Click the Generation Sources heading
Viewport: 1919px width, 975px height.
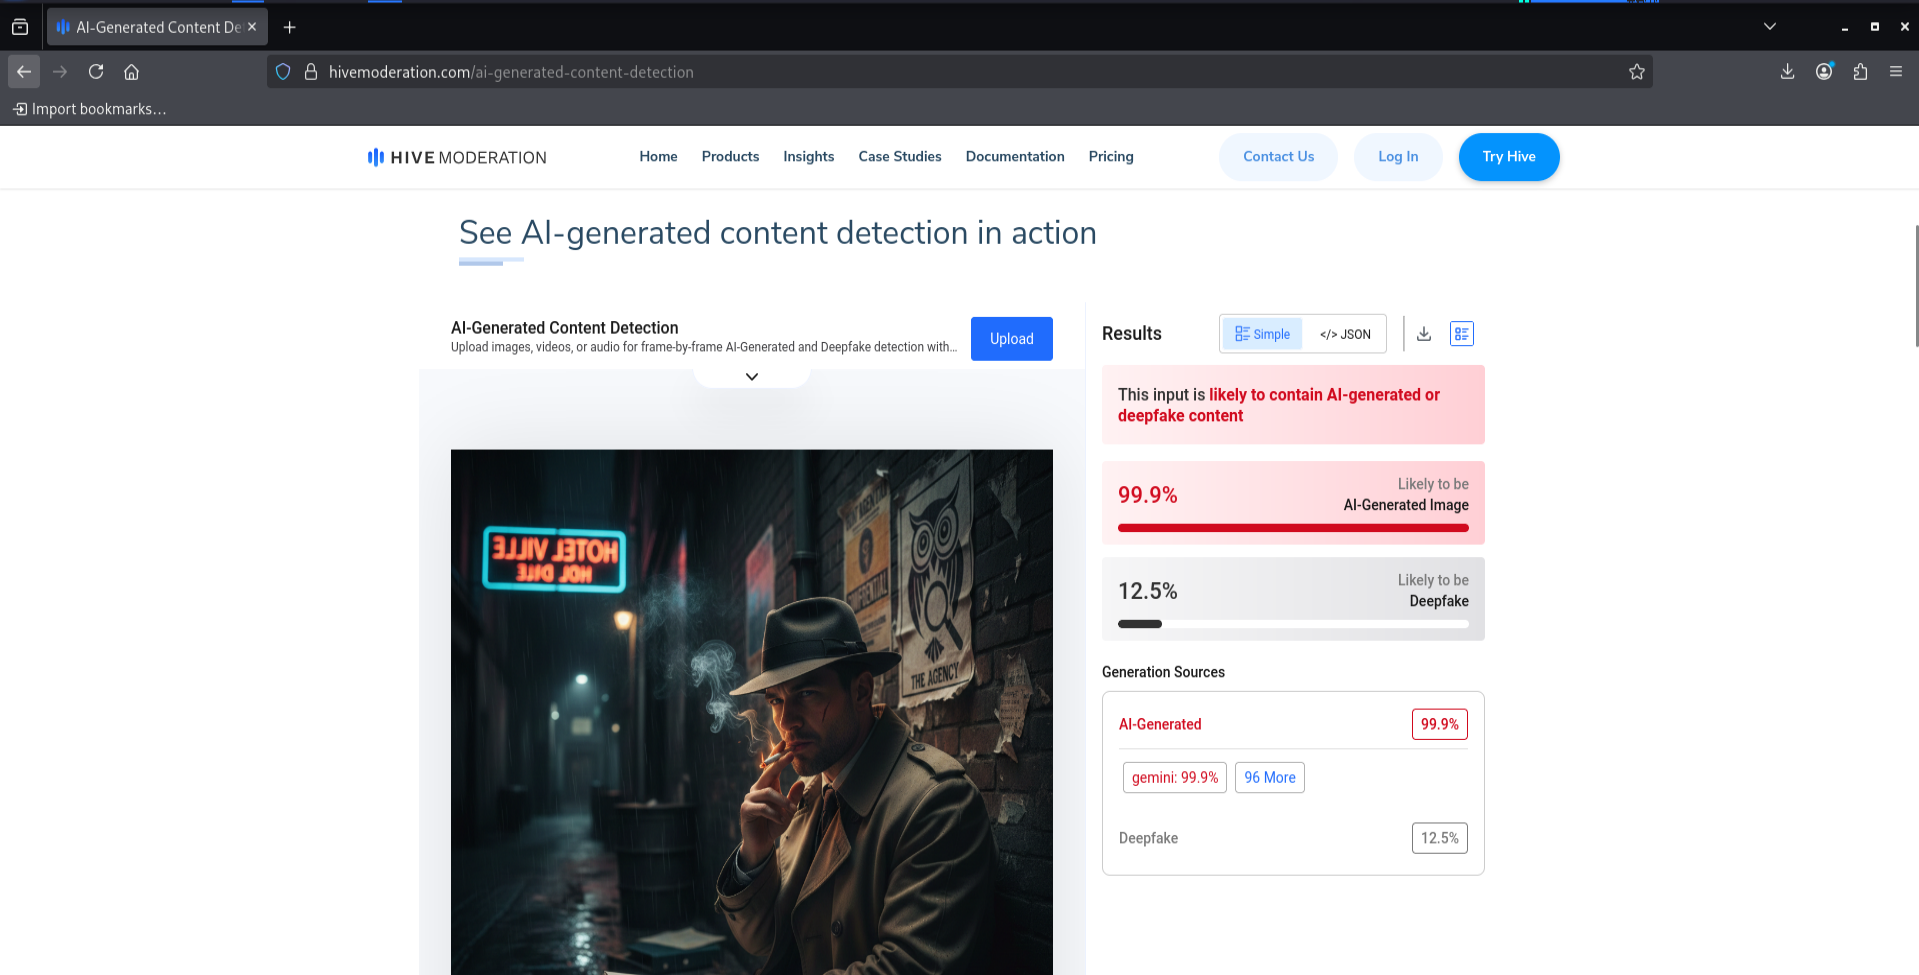(x=1163, y=672)
